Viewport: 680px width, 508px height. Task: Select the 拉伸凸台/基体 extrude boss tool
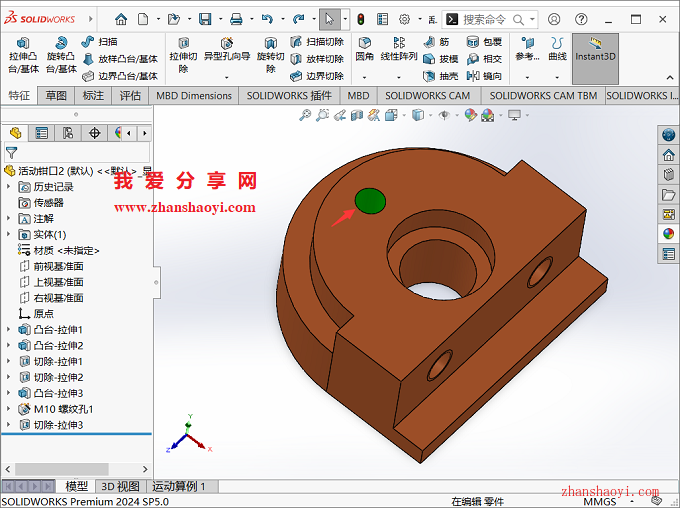click(23, 55)
